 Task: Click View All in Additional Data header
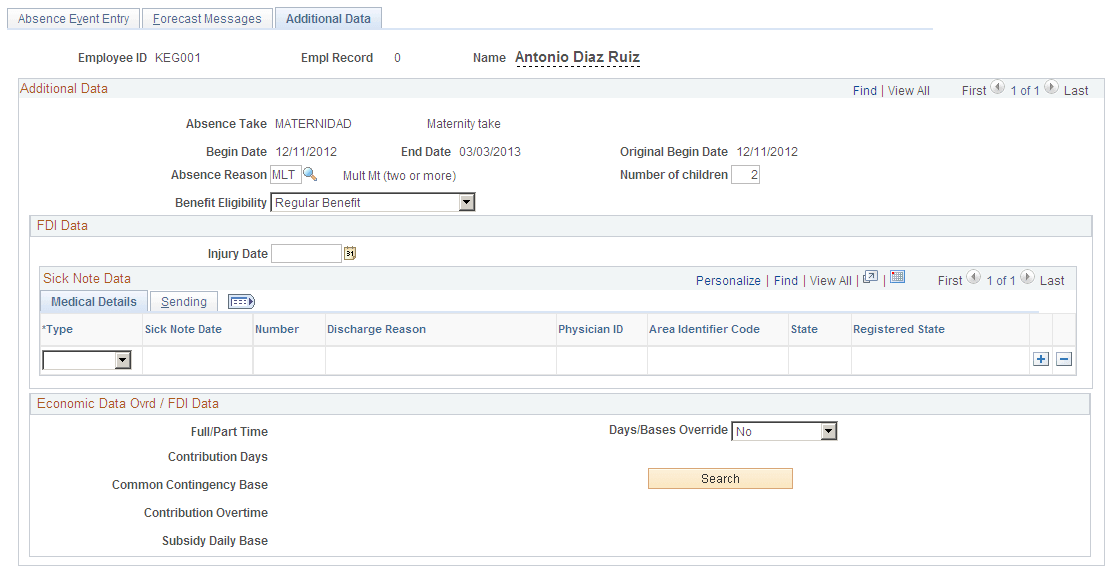tap(909, 91)
